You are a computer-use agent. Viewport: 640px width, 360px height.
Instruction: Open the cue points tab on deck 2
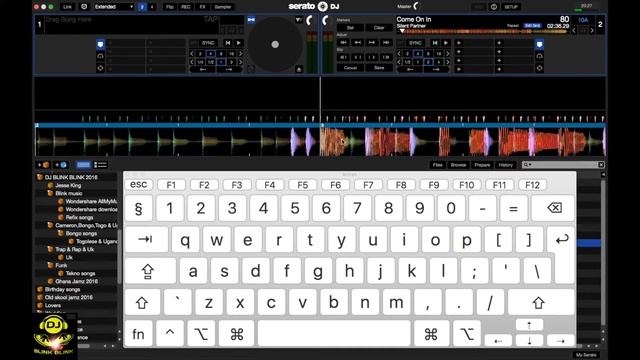point(539,44)
